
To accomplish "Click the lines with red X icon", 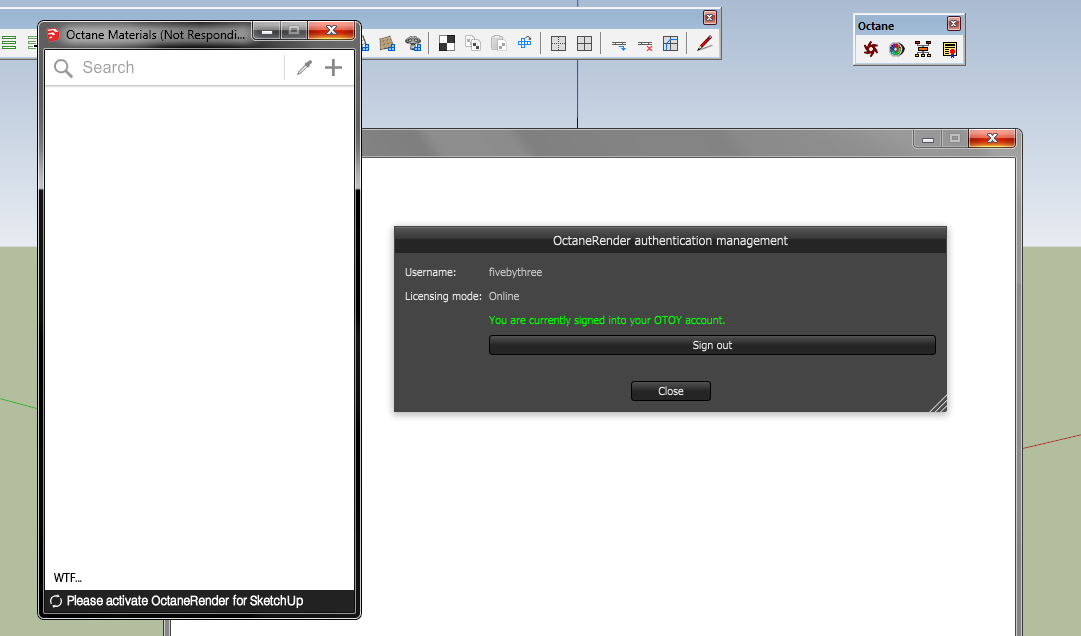I will click(x=645, y=45).
